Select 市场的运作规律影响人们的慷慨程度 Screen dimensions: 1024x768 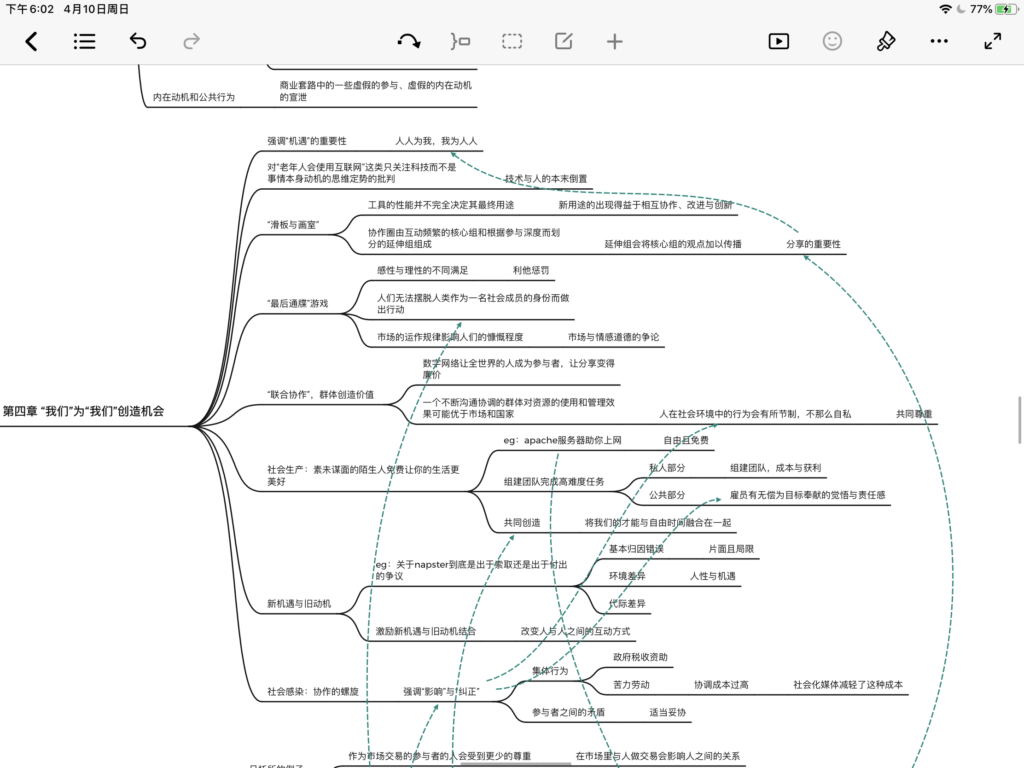pos(450,337)
